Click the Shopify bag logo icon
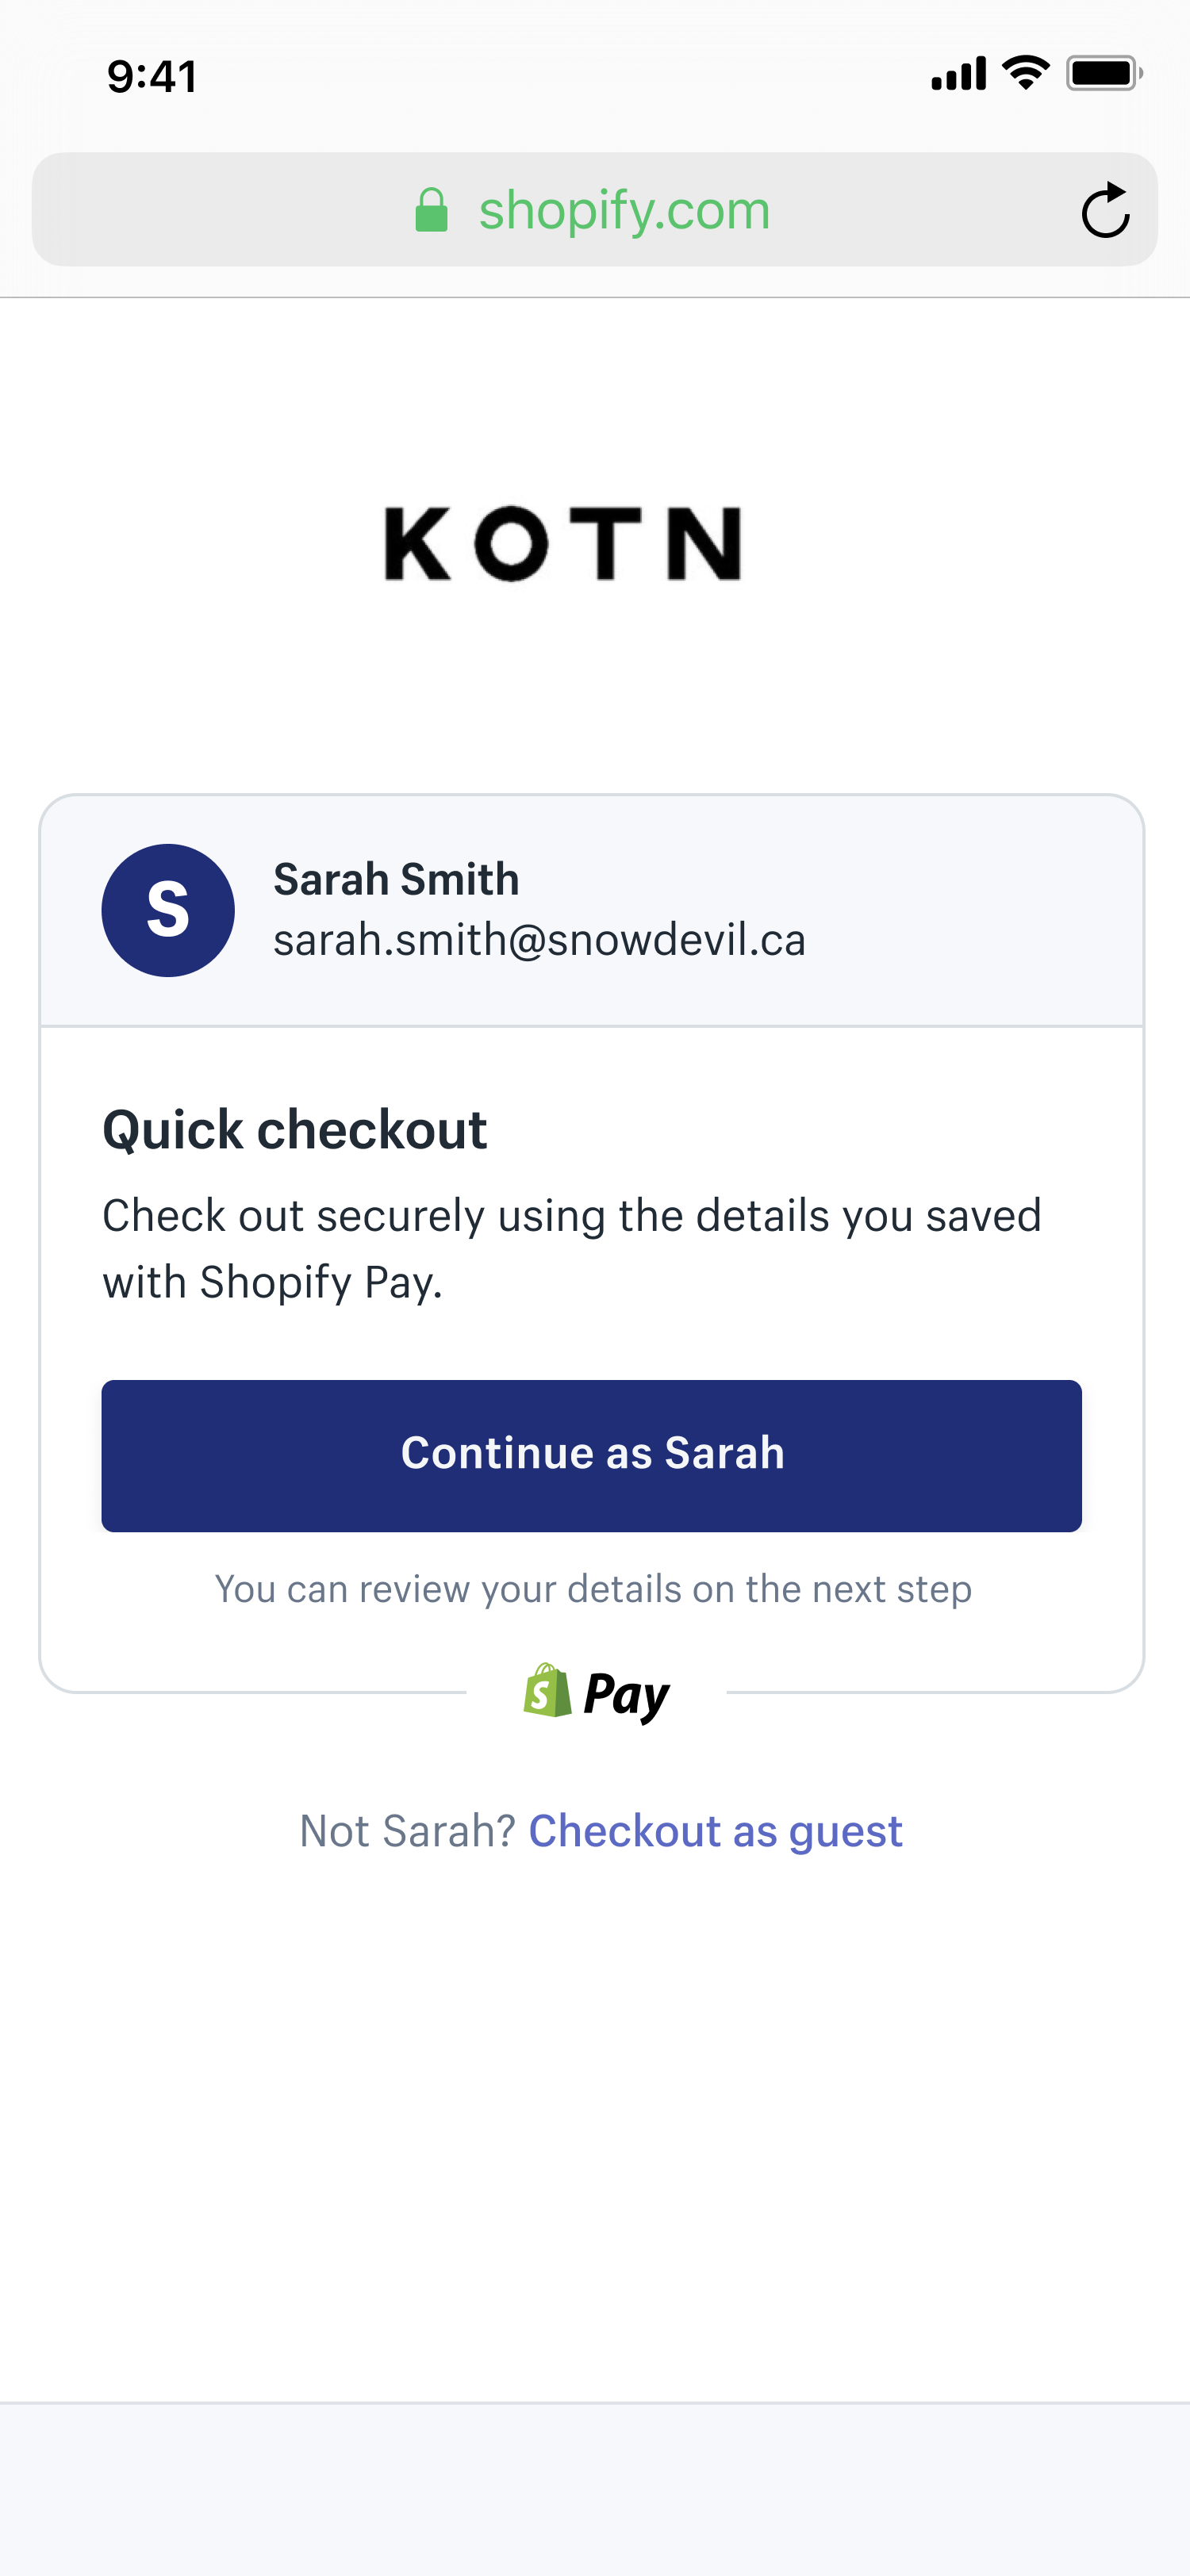 click(x=547, y=1691)
